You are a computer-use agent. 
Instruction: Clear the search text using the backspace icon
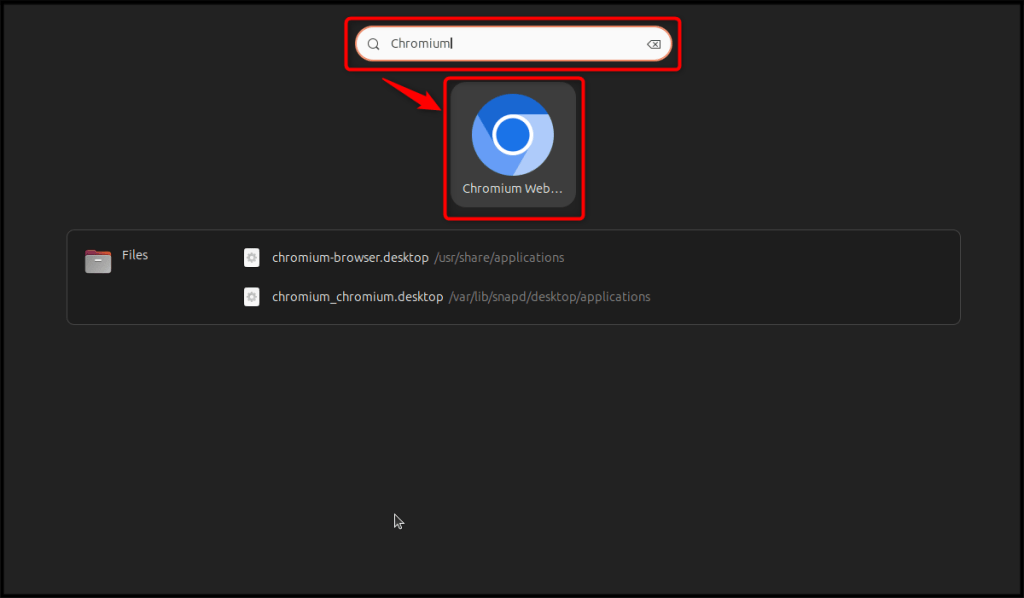[654, 43]
